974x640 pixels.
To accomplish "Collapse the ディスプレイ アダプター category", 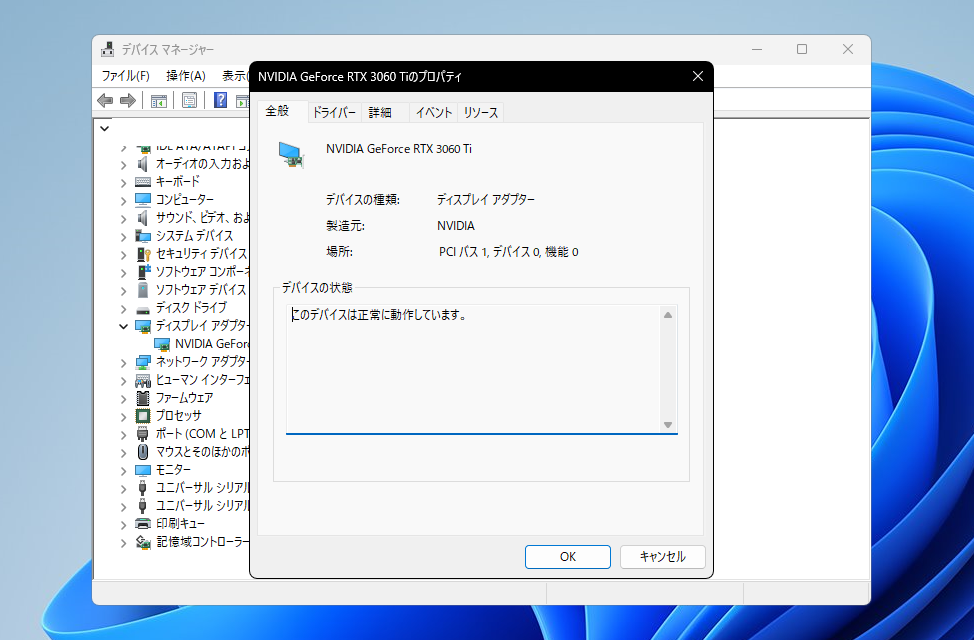I will 124,326.
